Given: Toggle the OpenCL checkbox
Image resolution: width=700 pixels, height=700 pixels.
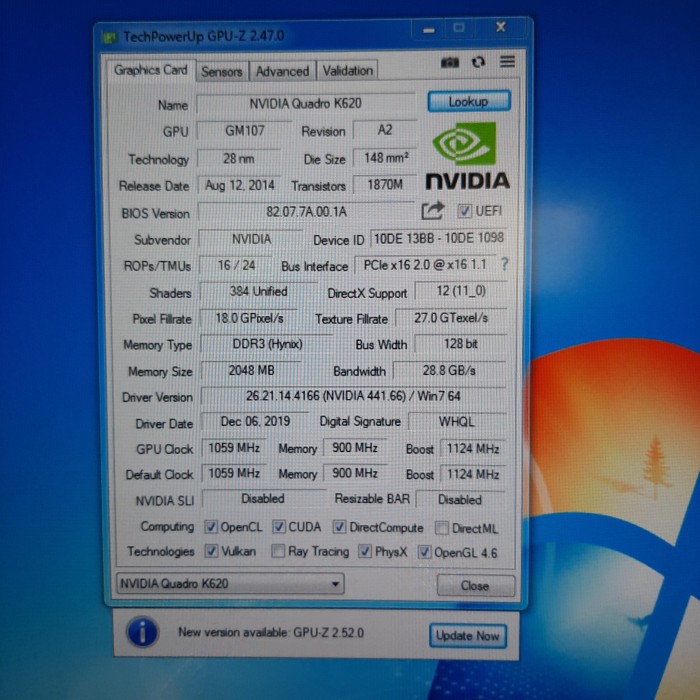Looking at the screenshot, I should coord(211,527).
